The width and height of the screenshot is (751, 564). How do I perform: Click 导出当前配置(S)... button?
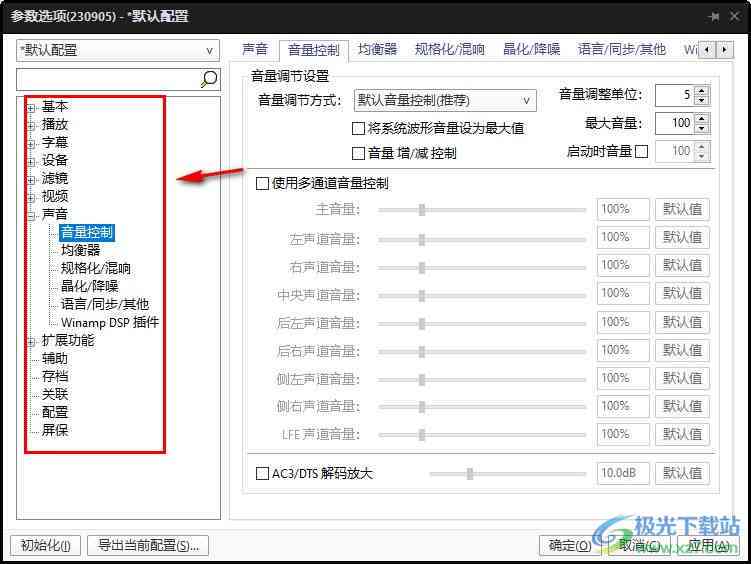pyautogui.click(x=148, y=545)
